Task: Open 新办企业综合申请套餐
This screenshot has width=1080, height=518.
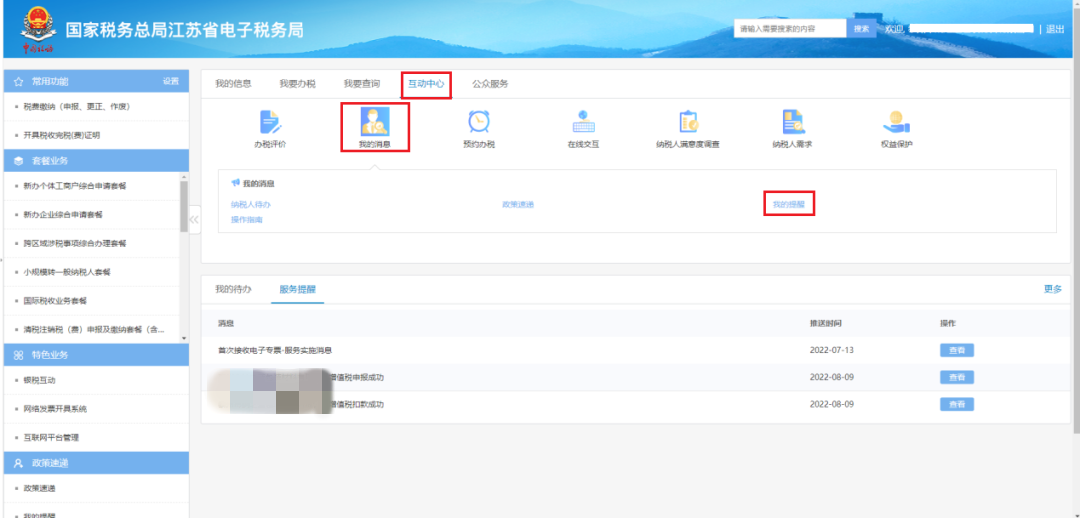Action: (63, 214)
